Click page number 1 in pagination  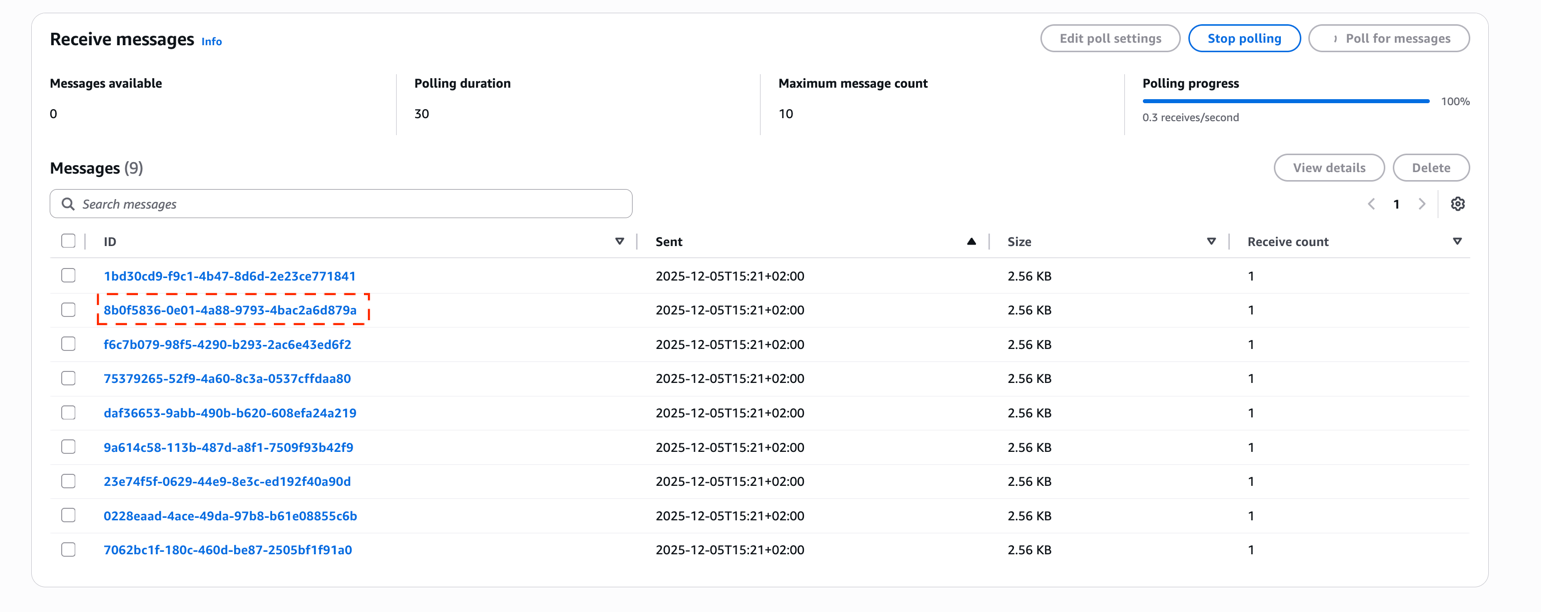[x=1396, y=204]
